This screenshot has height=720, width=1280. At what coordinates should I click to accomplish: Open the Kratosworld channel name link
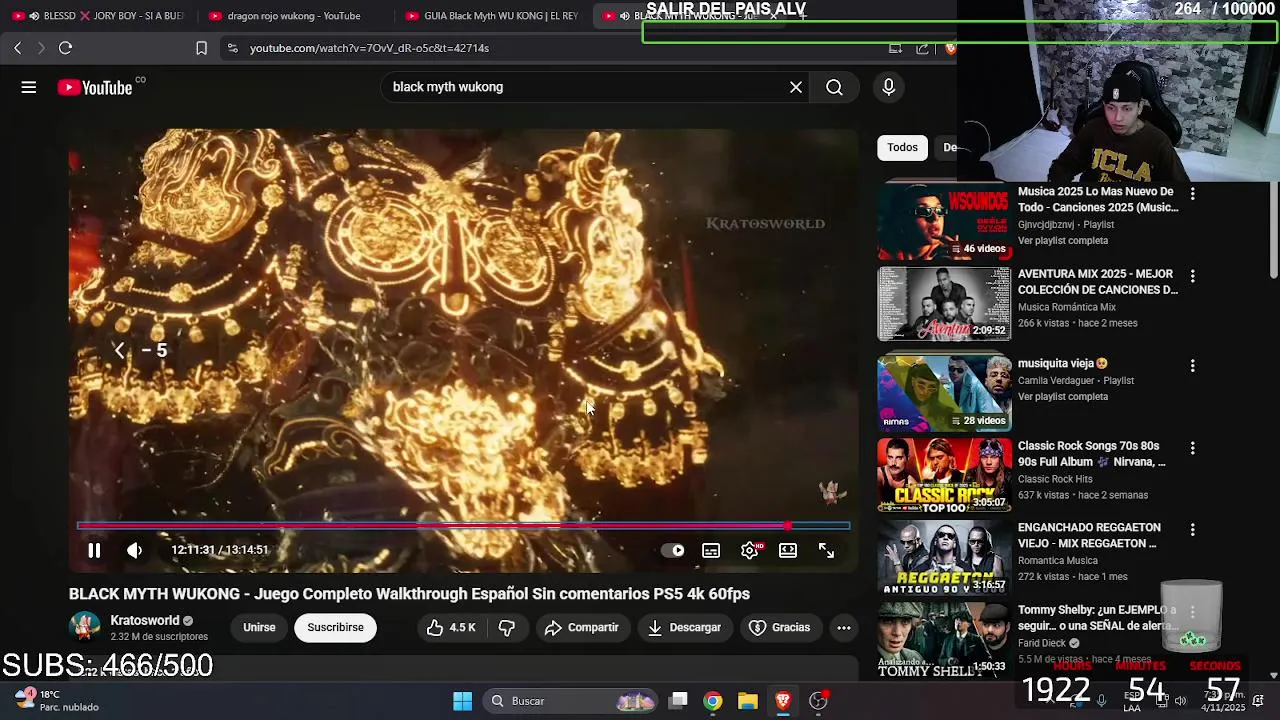pos(145,620)
